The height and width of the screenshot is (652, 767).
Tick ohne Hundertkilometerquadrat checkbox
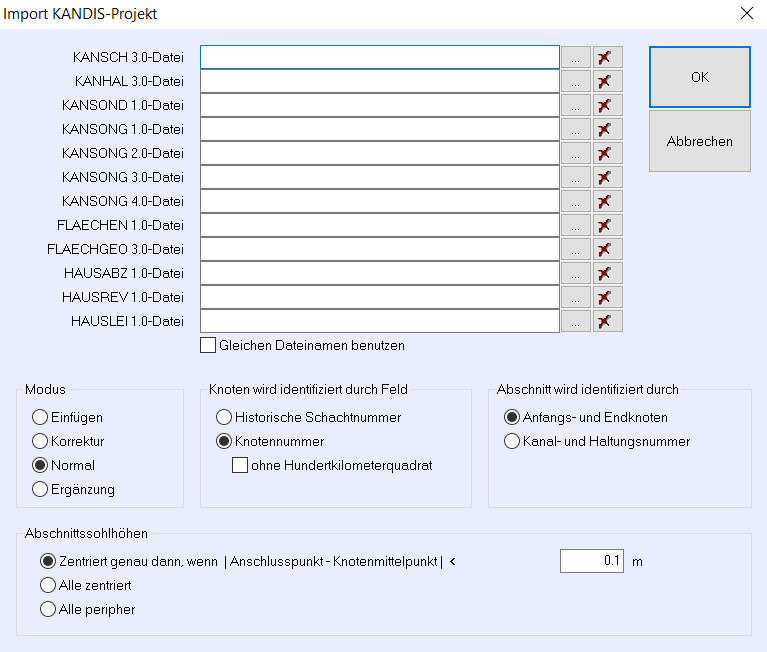tap(240, 465)
